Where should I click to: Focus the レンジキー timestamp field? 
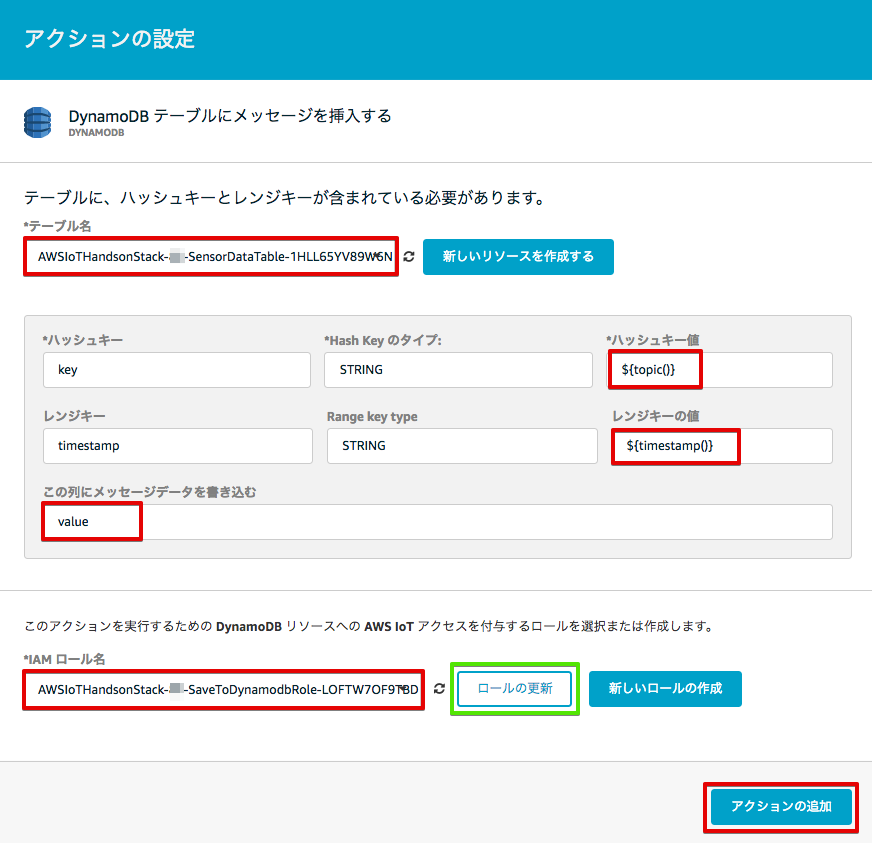(178, 446)
